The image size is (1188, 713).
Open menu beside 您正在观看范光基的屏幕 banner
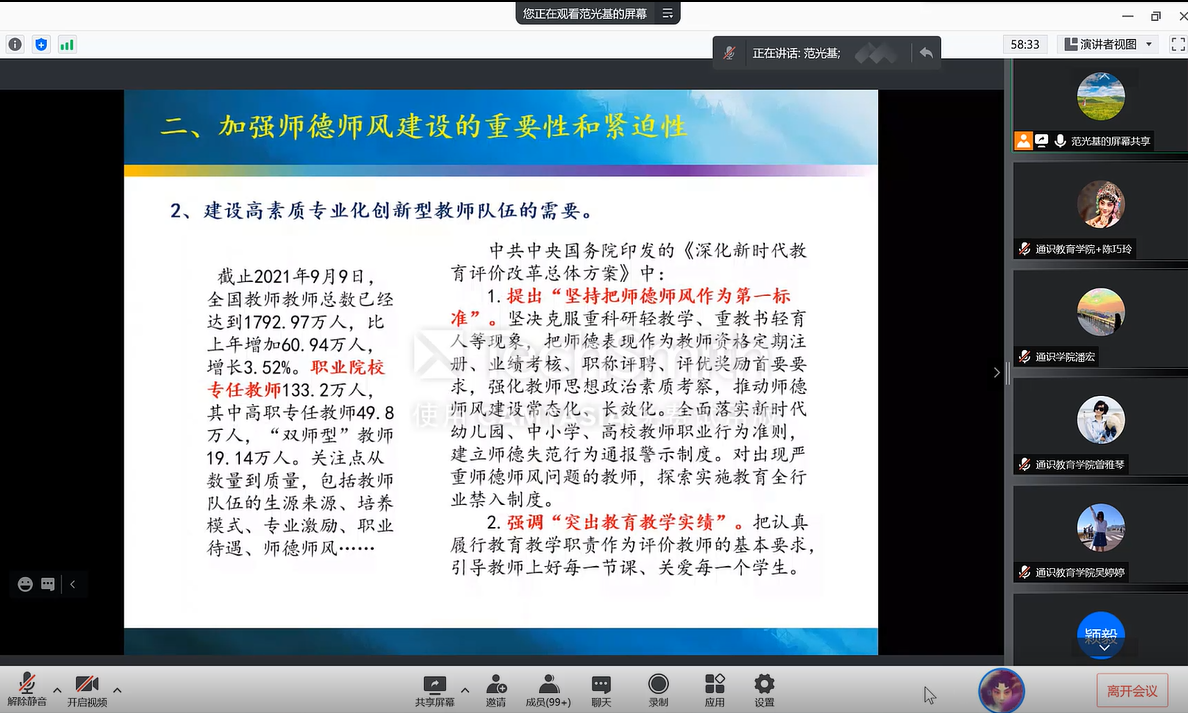click(x=668, y=13)
